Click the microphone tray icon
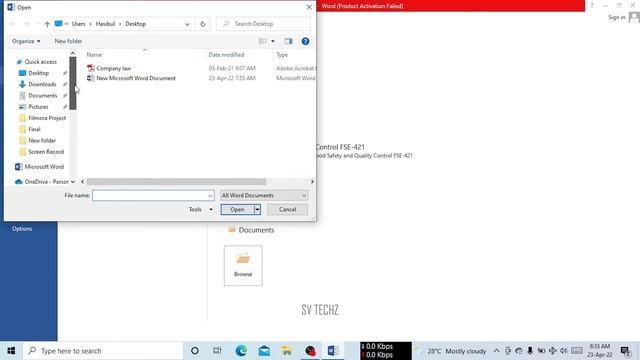 tap(530, 351)
